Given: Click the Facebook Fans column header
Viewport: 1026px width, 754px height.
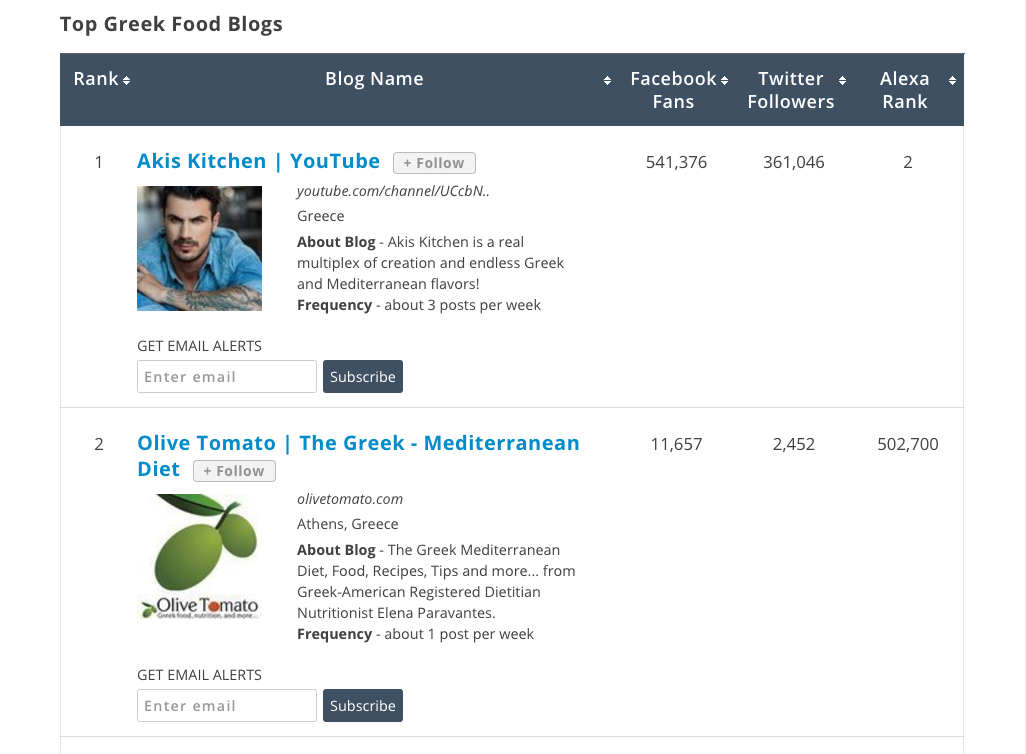Looking at the screenshot, I should point(673,90).
